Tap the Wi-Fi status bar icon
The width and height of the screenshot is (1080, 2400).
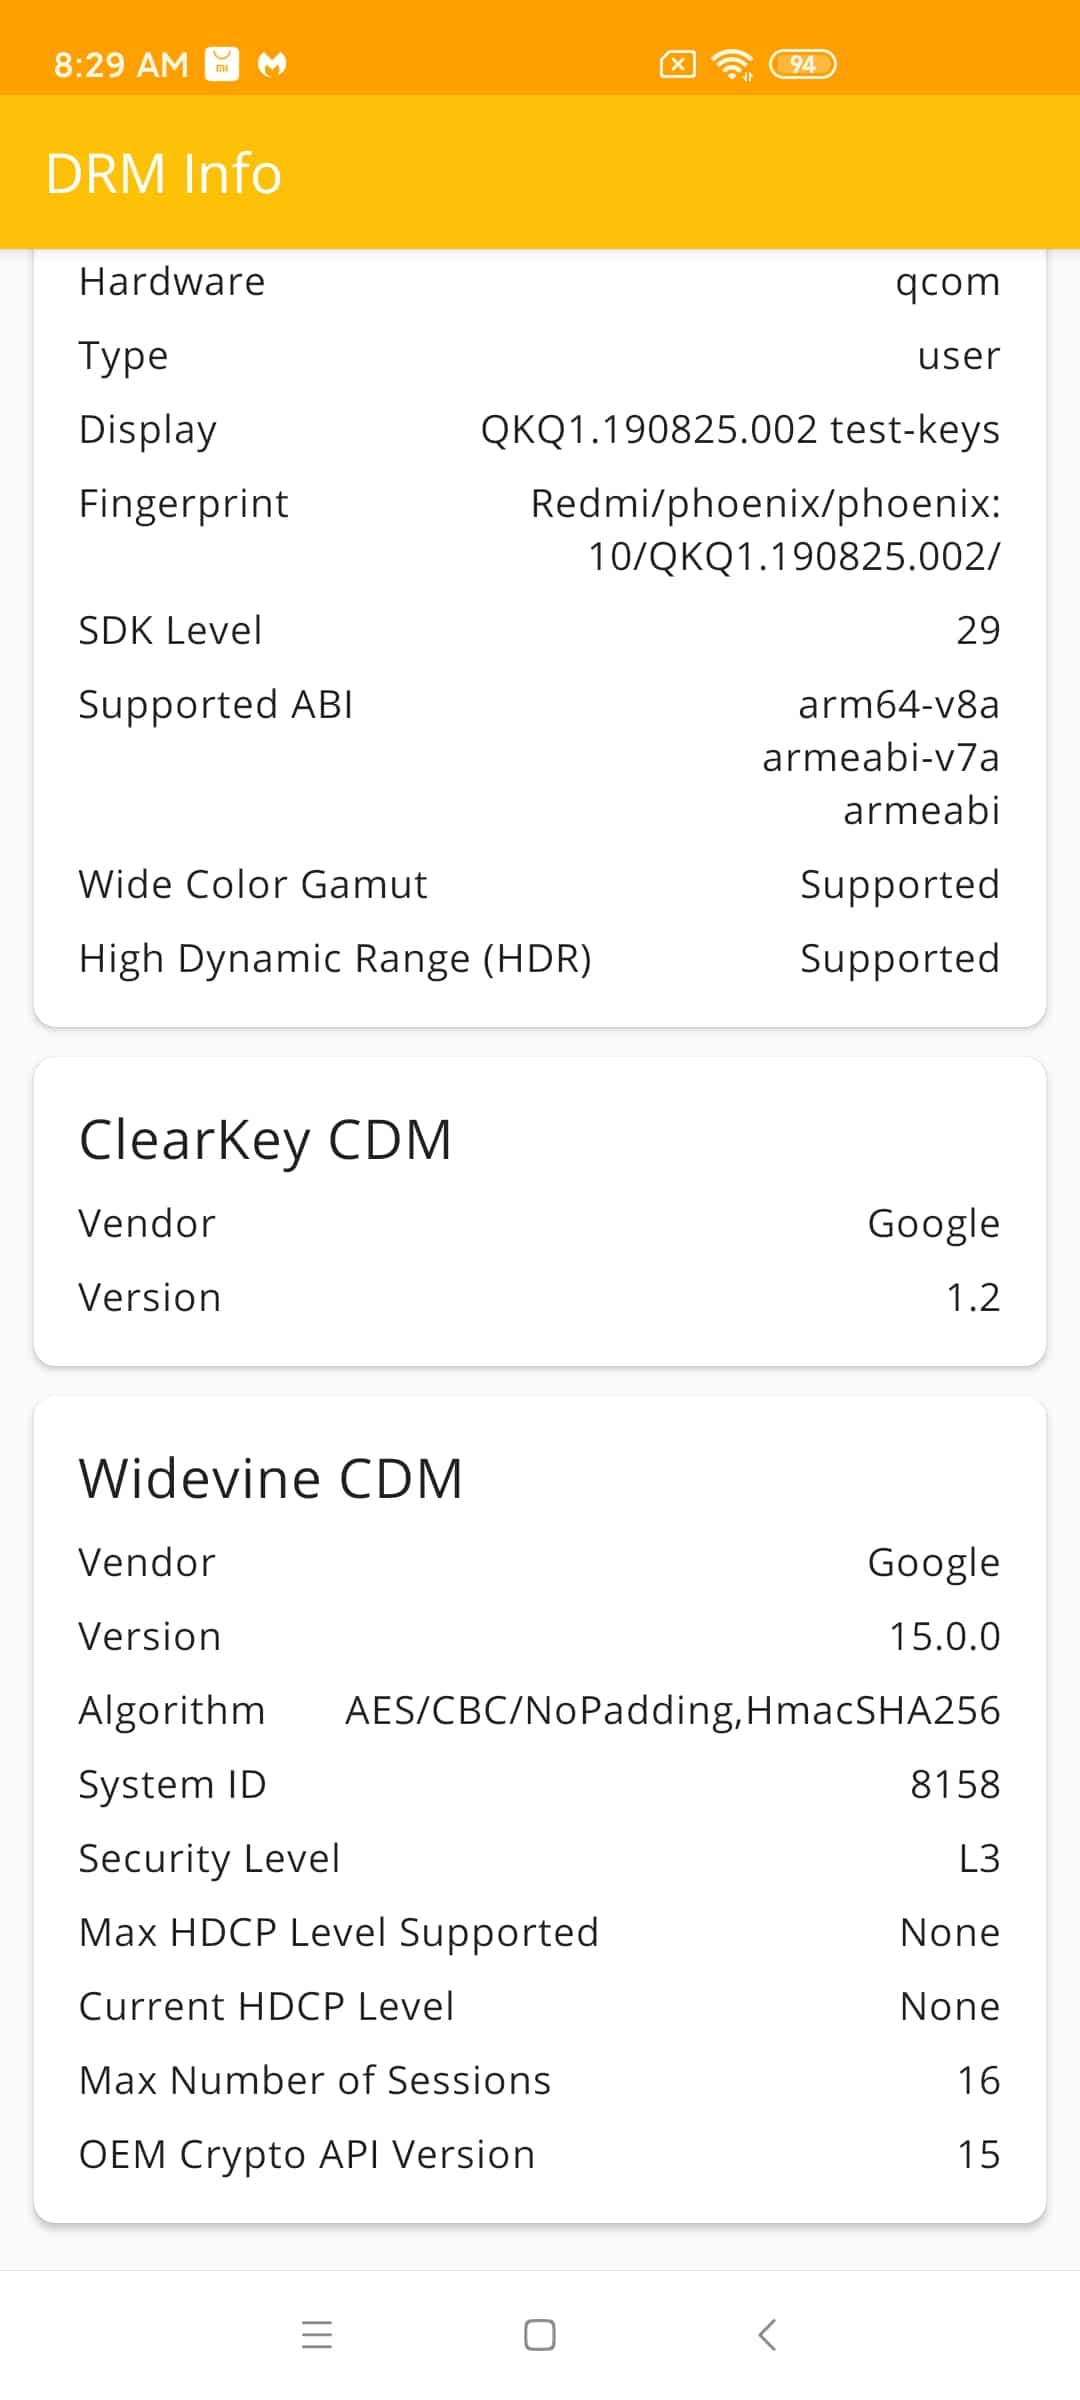point(733,65)
